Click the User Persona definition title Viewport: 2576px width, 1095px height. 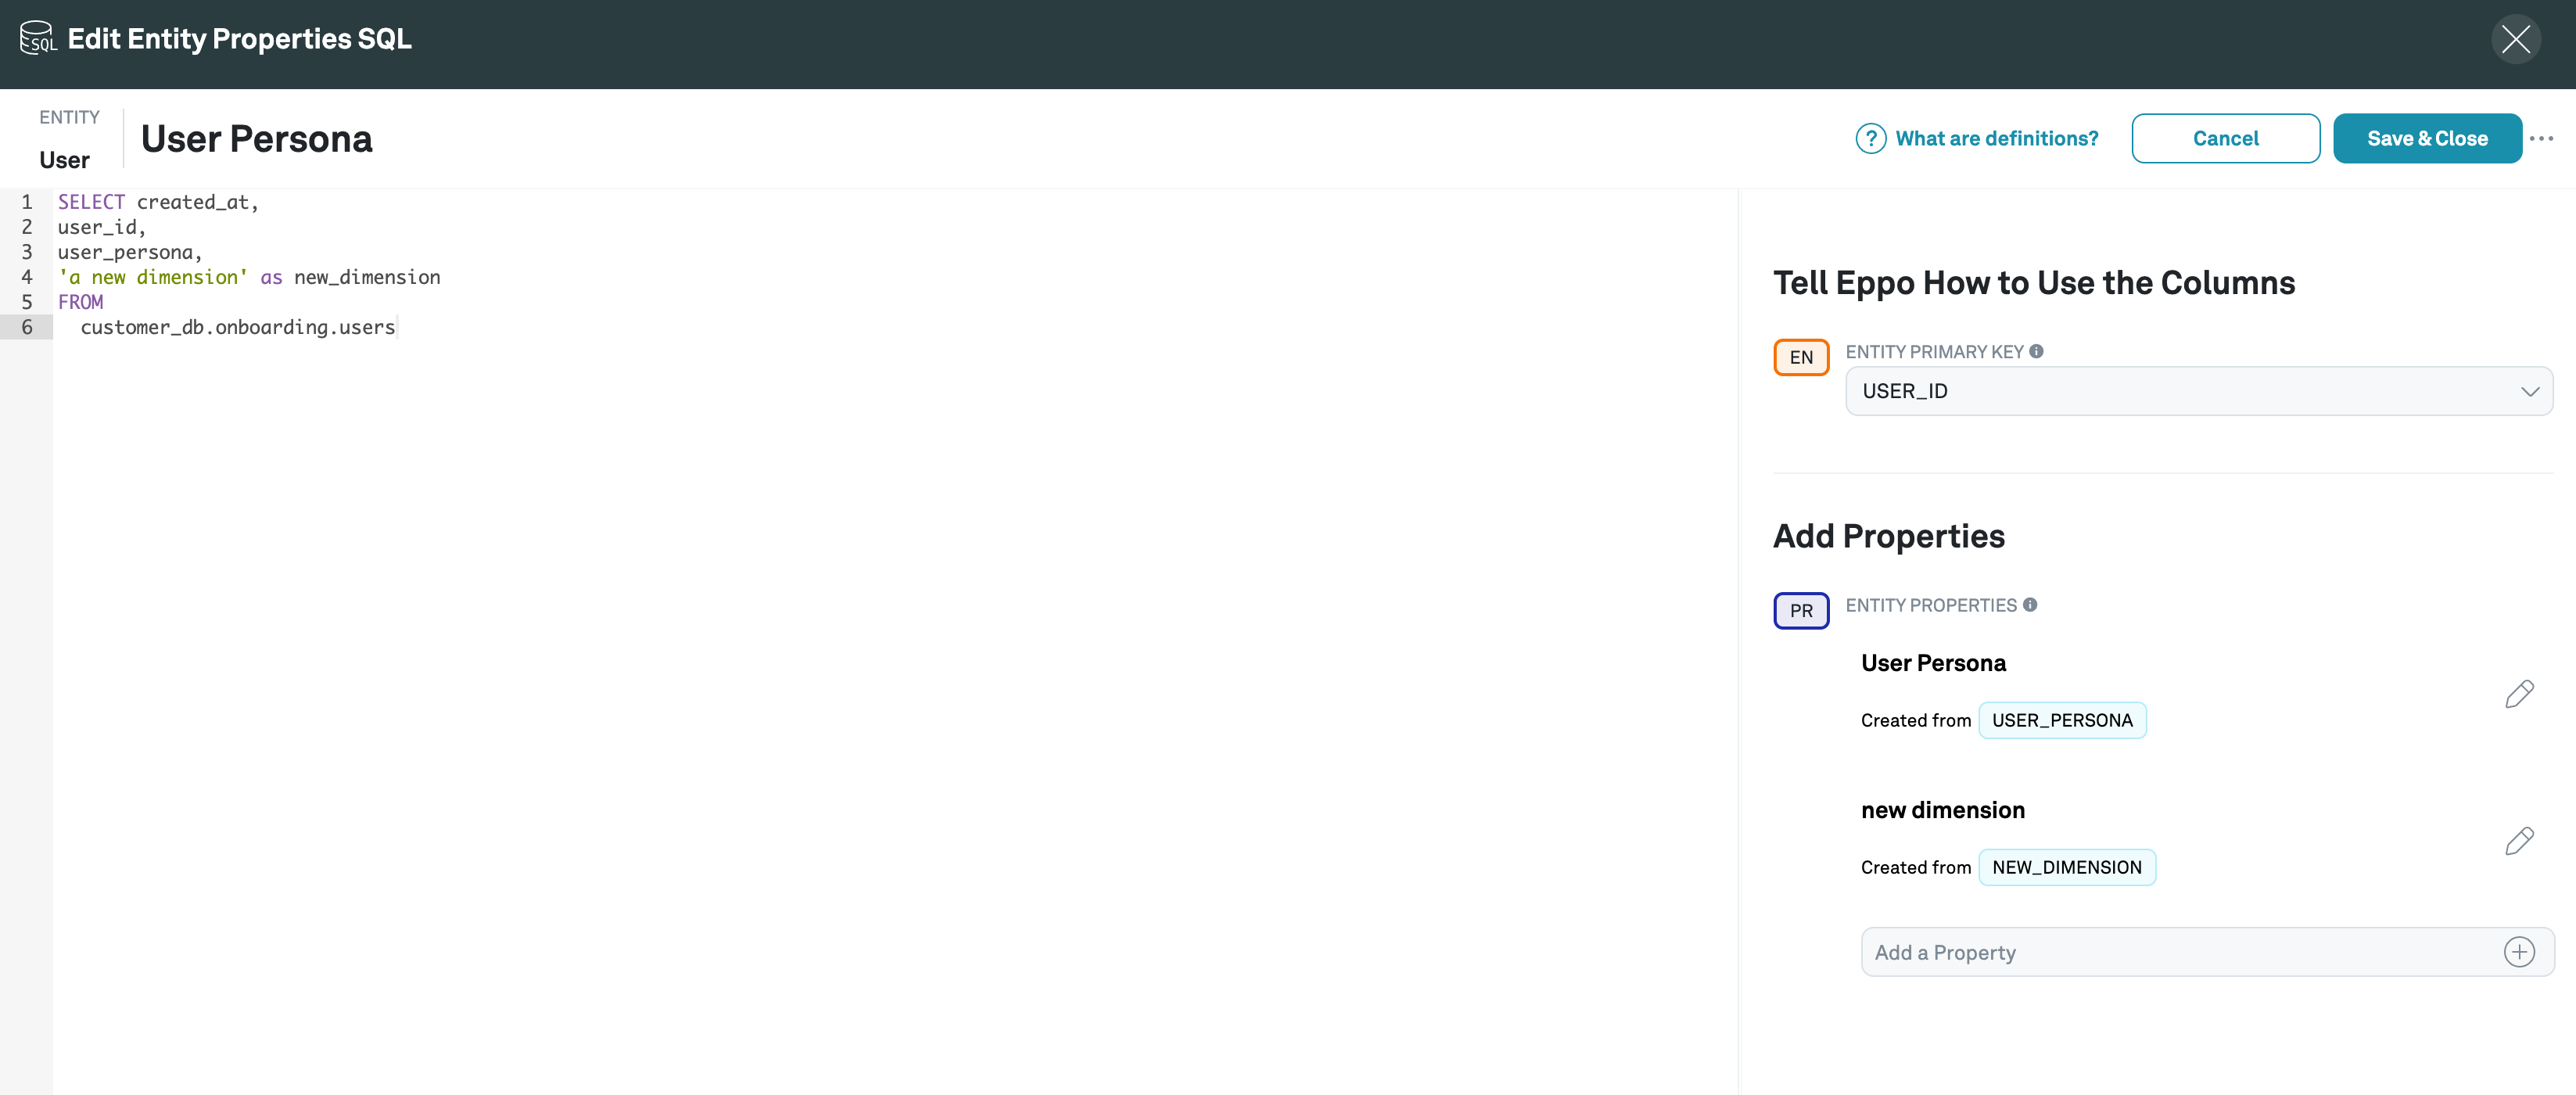click(256, 139)
